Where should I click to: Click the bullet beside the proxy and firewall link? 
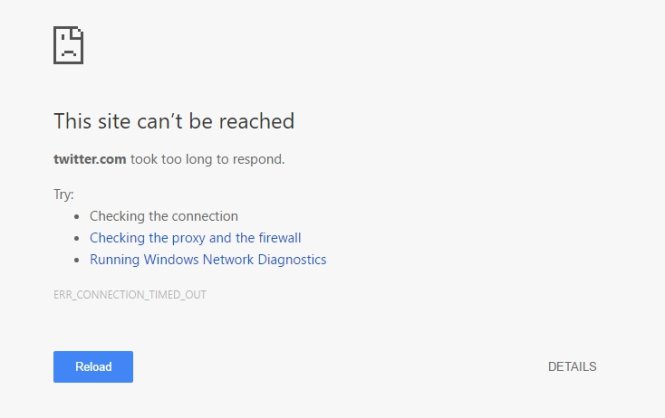point(78,239)
